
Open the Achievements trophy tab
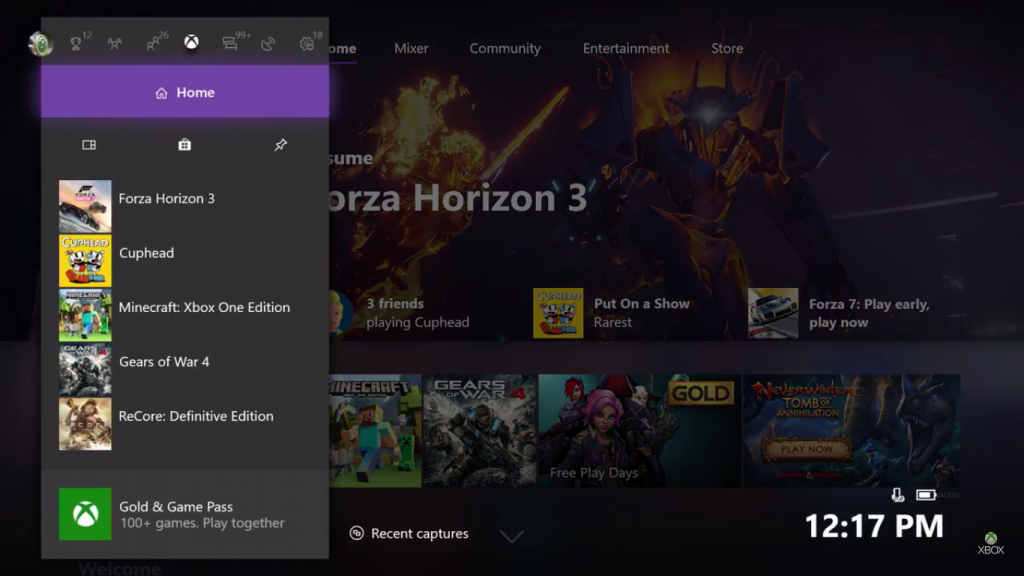[x=76, y=43]
